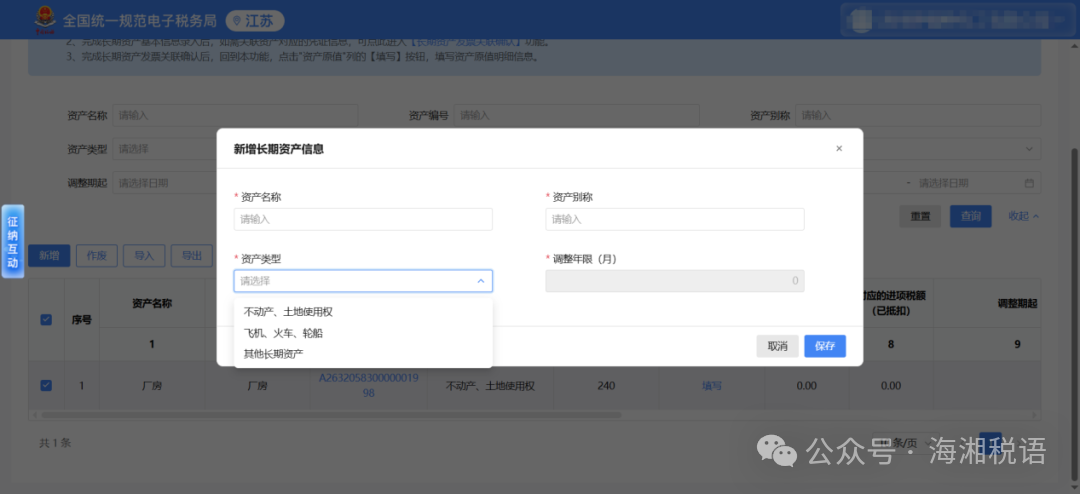Image resolution: width=1080 pixels, height=494 pixels.
Task: Click the 填写 link in row 1
Action: (x=711, y=386)
